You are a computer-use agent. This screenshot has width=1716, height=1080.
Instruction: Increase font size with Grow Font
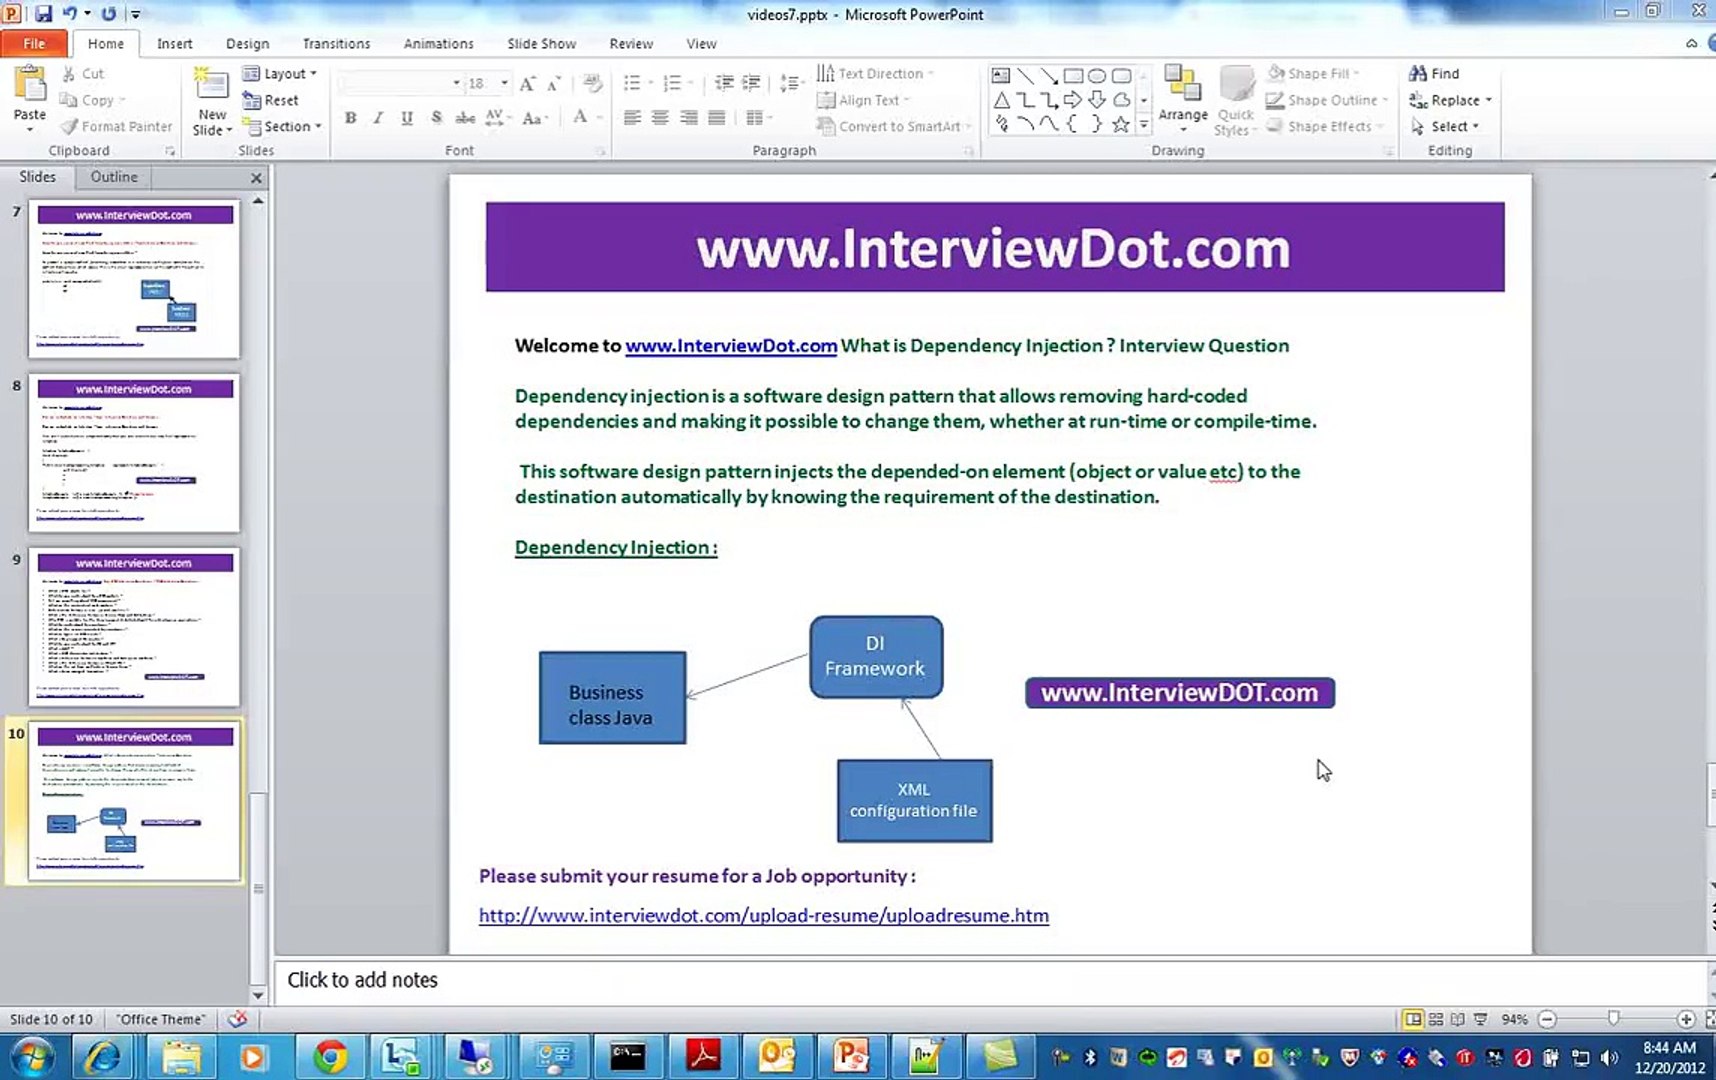point(527,83)
